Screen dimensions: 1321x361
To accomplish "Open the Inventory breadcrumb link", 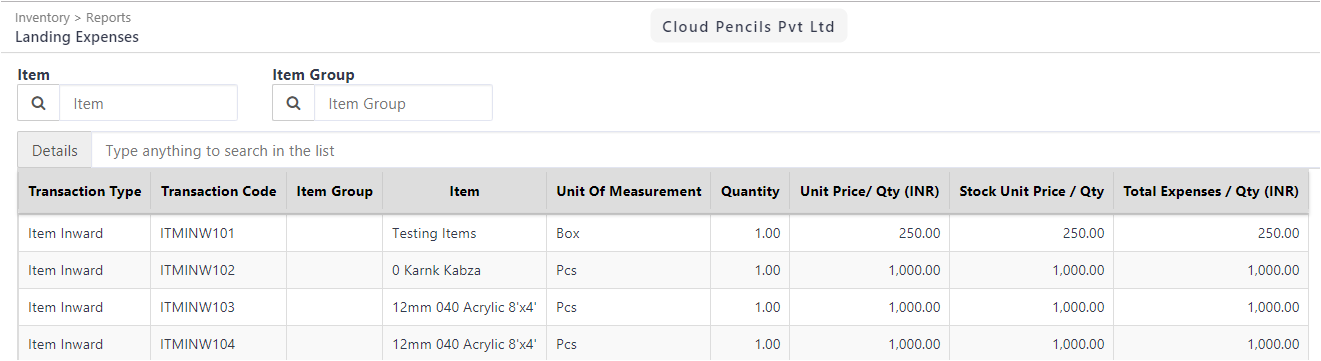I will click(x=42, y=18).
